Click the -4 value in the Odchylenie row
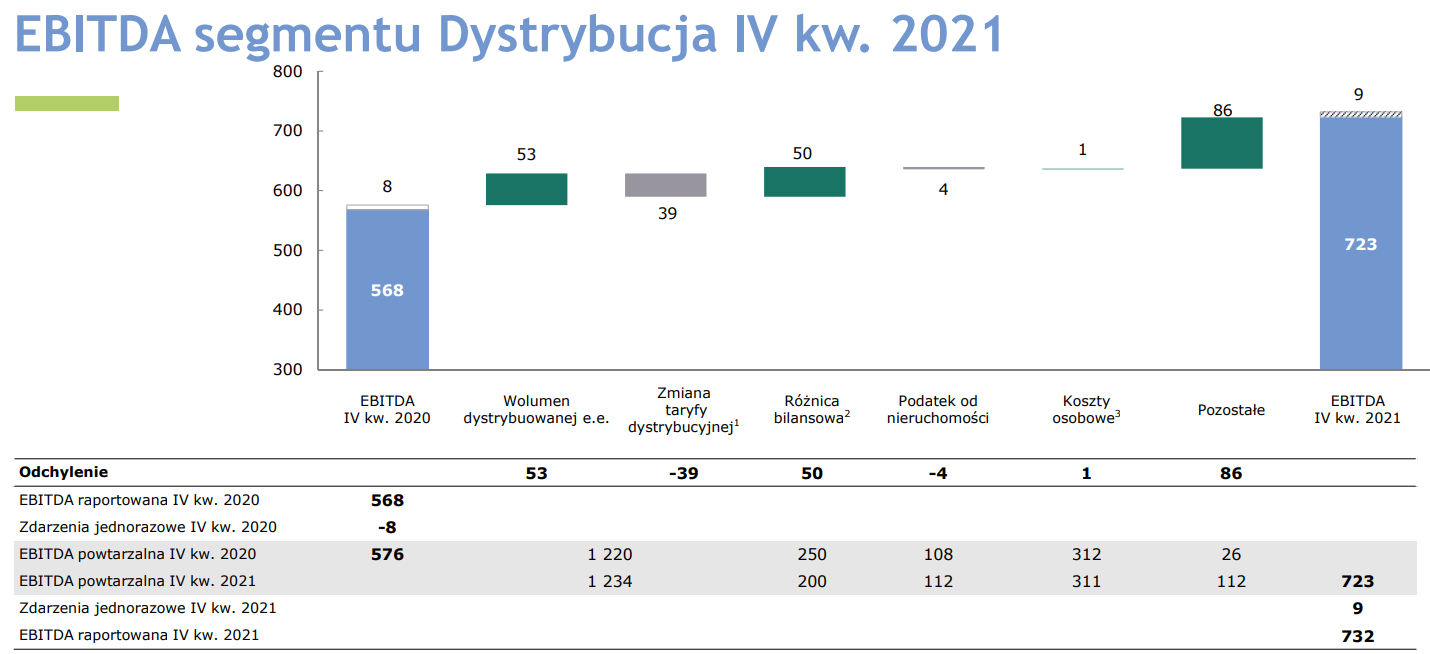The width and height of the screenshot is (1430, 654). click(937, 473)
